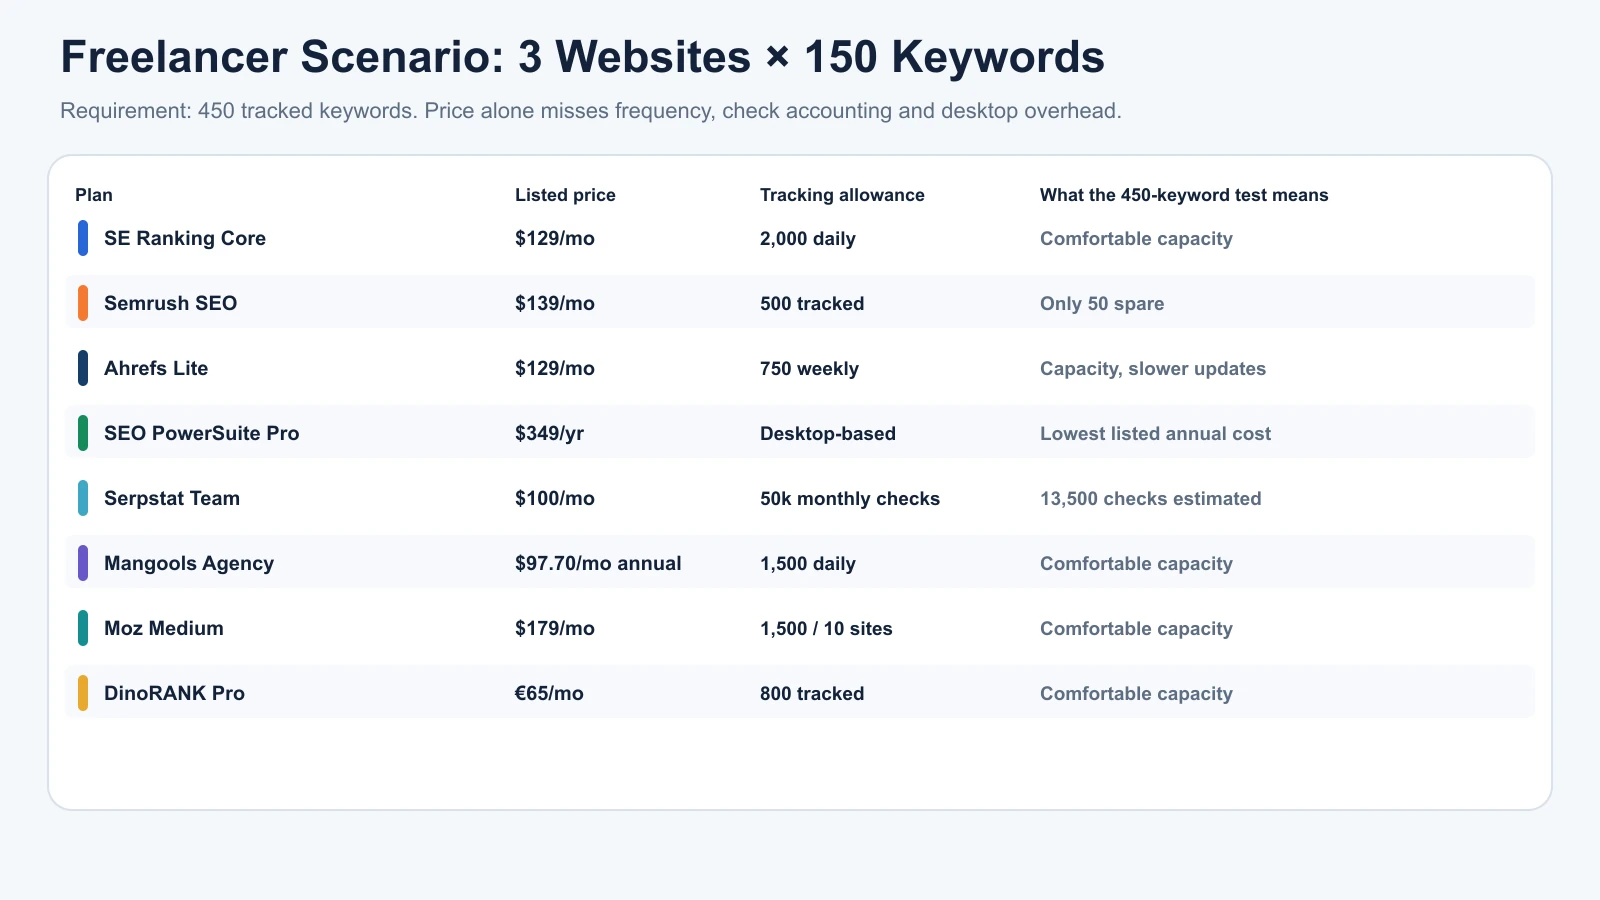Viewport: 1600px width, 900px height.
Task: Select the "SE Ranking Core" plan name
Action: coord(185,238)
